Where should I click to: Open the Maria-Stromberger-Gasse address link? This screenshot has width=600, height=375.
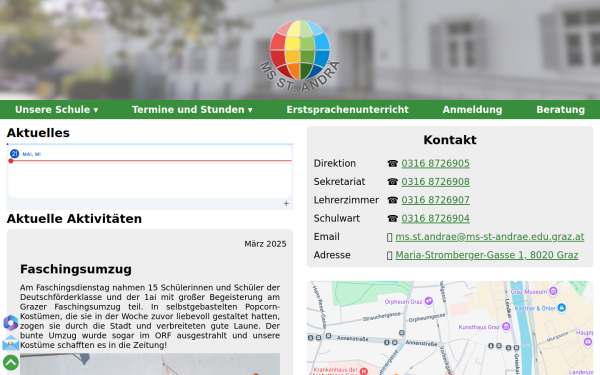coord(487,255)
